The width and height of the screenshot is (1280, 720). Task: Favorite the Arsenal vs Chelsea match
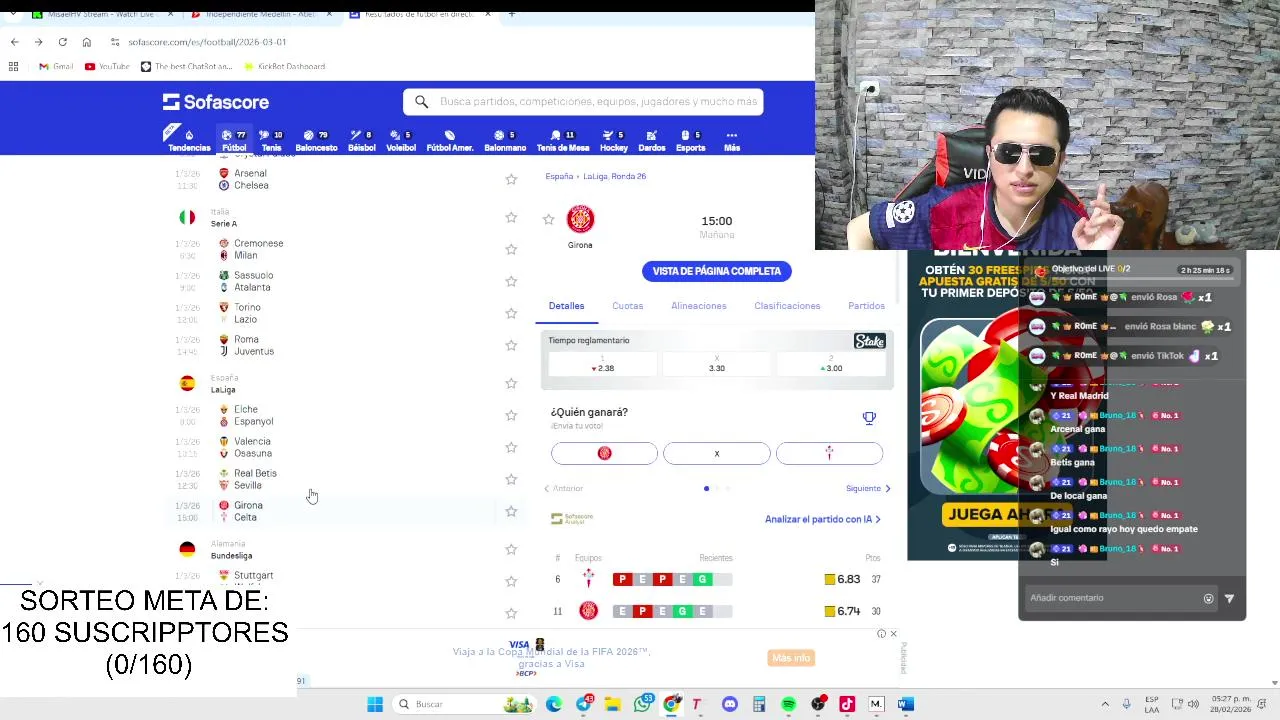coord(511,179)
